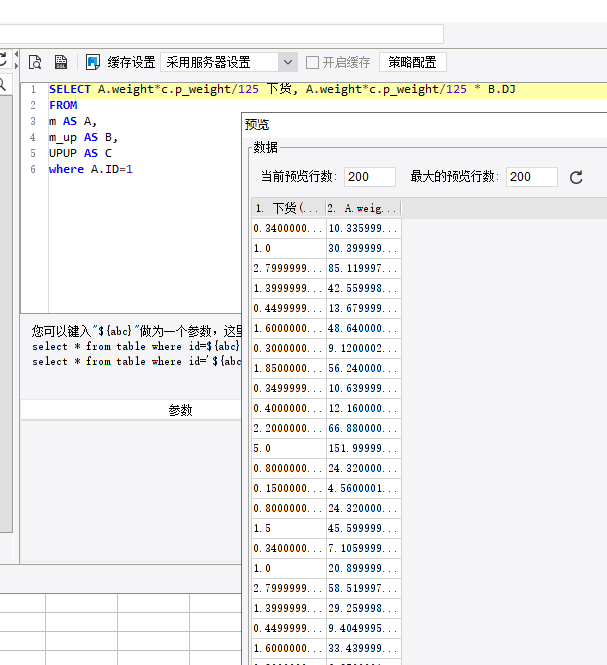
Task: Click cell 10.335999... in preview table
Action: 364,228
